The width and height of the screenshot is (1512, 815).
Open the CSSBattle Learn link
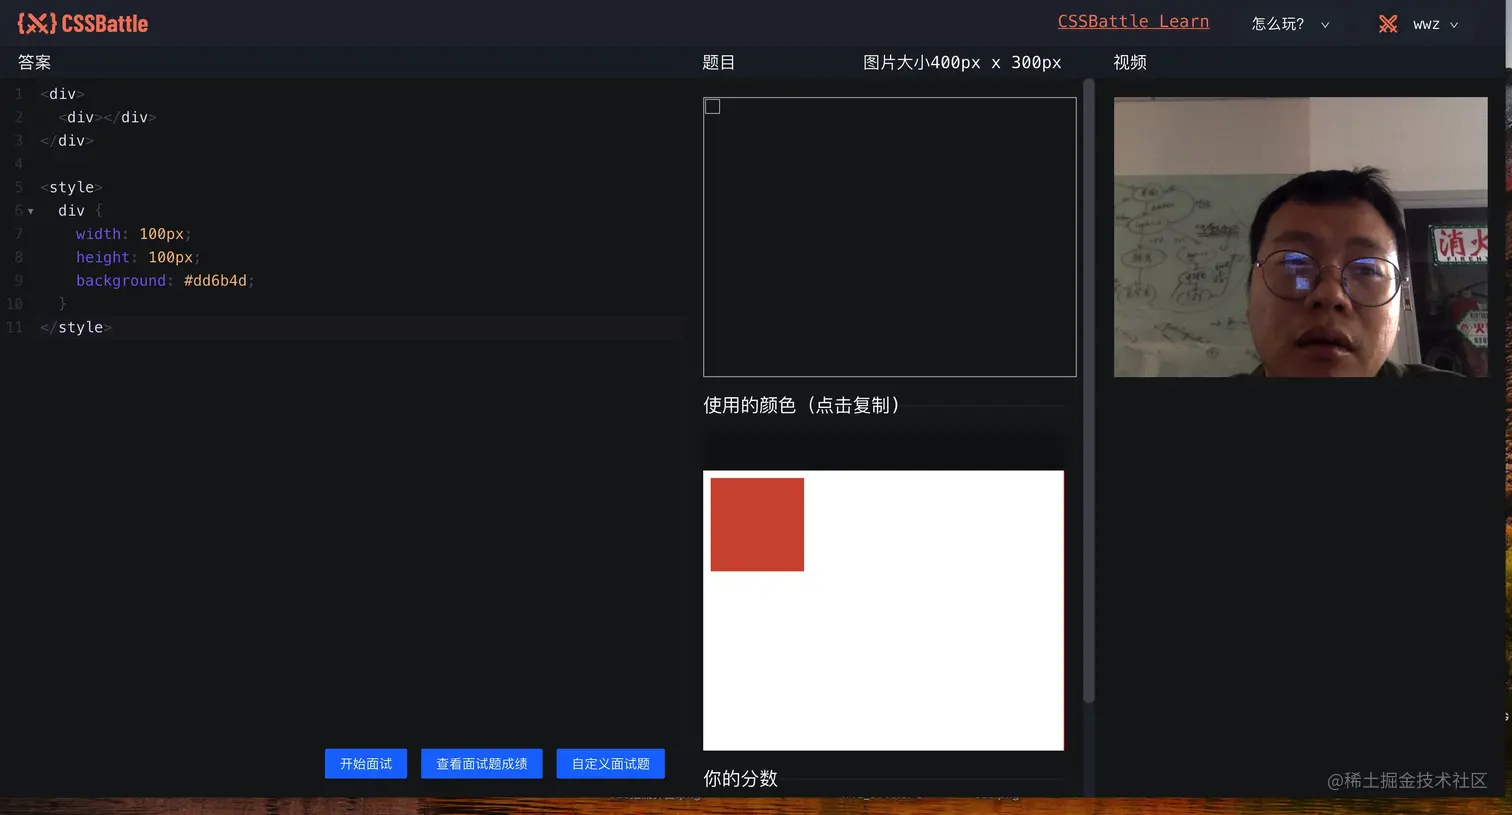[x=1133, y=20]
